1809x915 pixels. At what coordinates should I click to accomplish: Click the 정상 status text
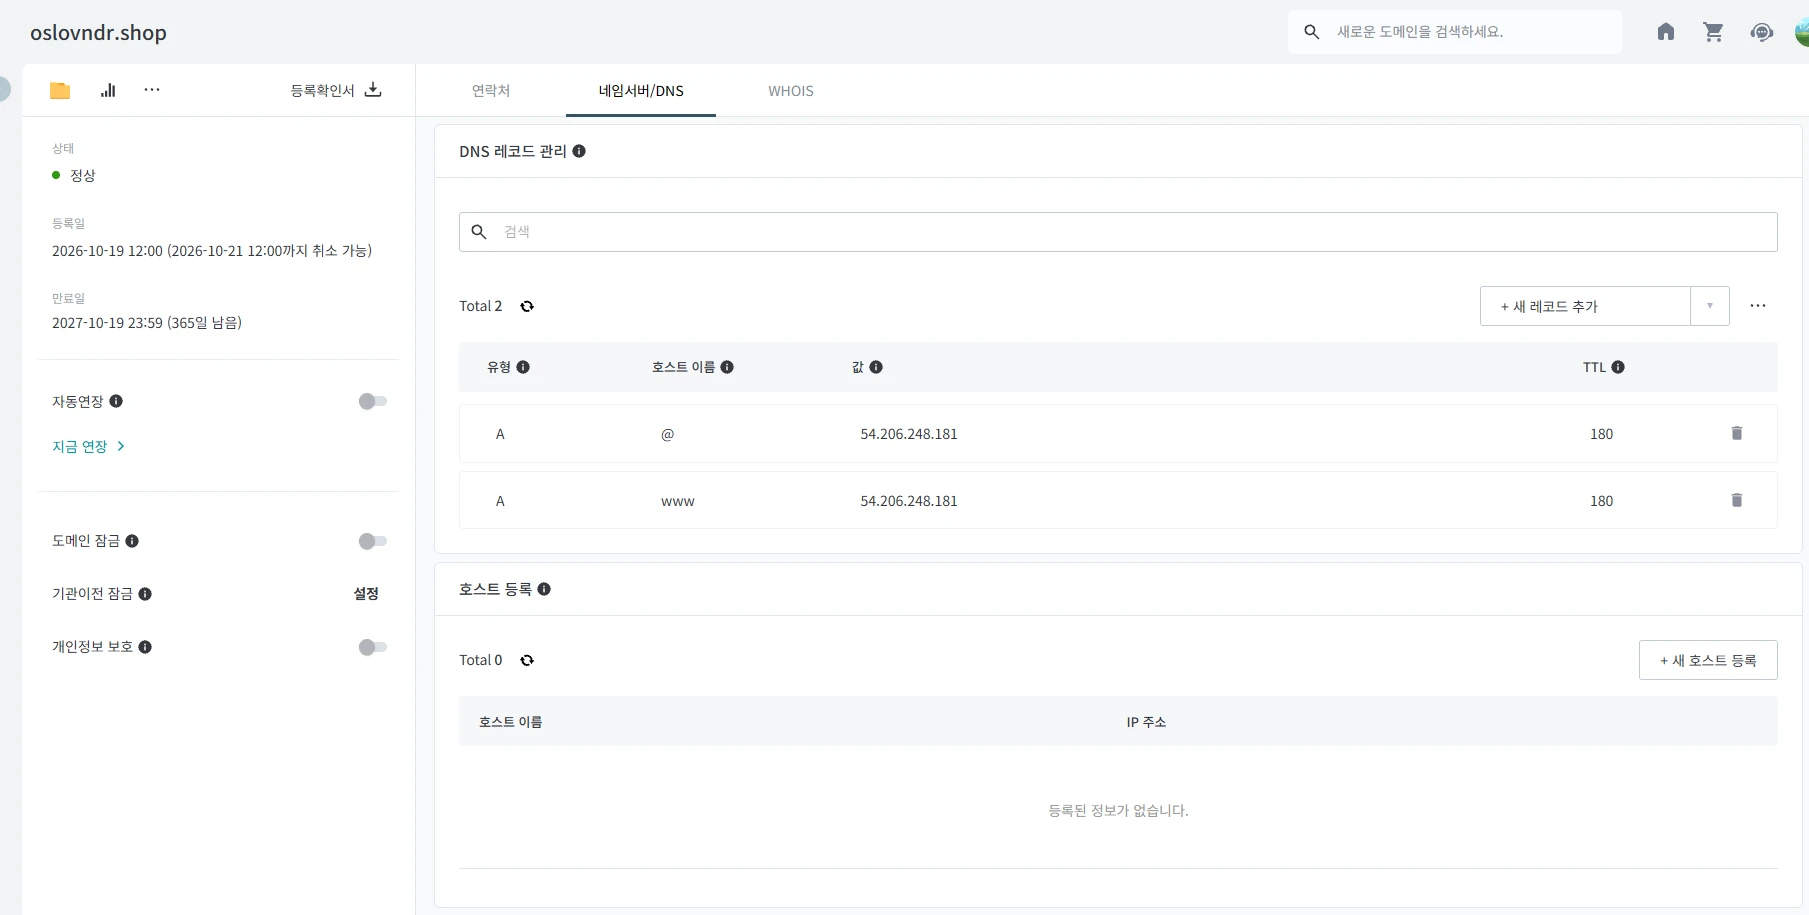point(83,175)
